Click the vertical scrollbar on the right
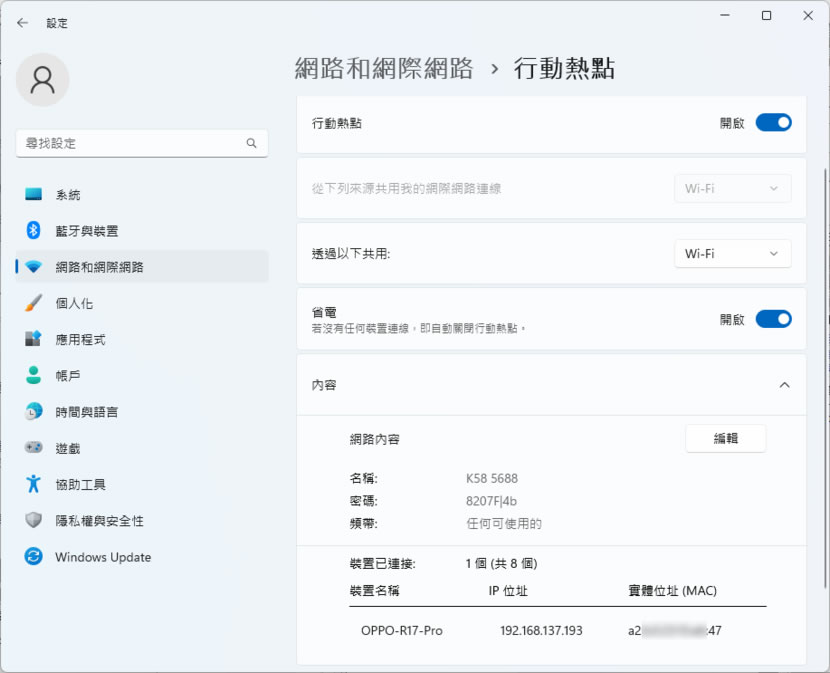The image size is (830, 673). [x=825, y=378]
